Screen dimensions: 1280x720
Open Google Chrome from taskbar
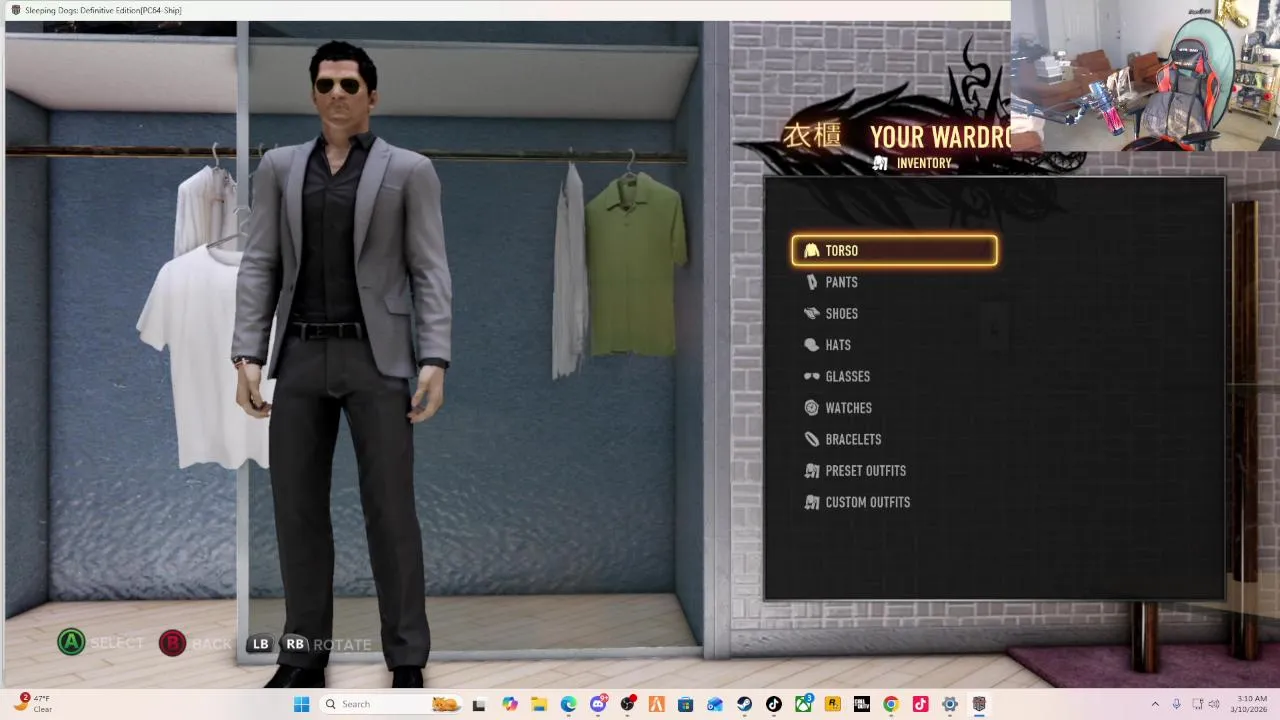891,704
